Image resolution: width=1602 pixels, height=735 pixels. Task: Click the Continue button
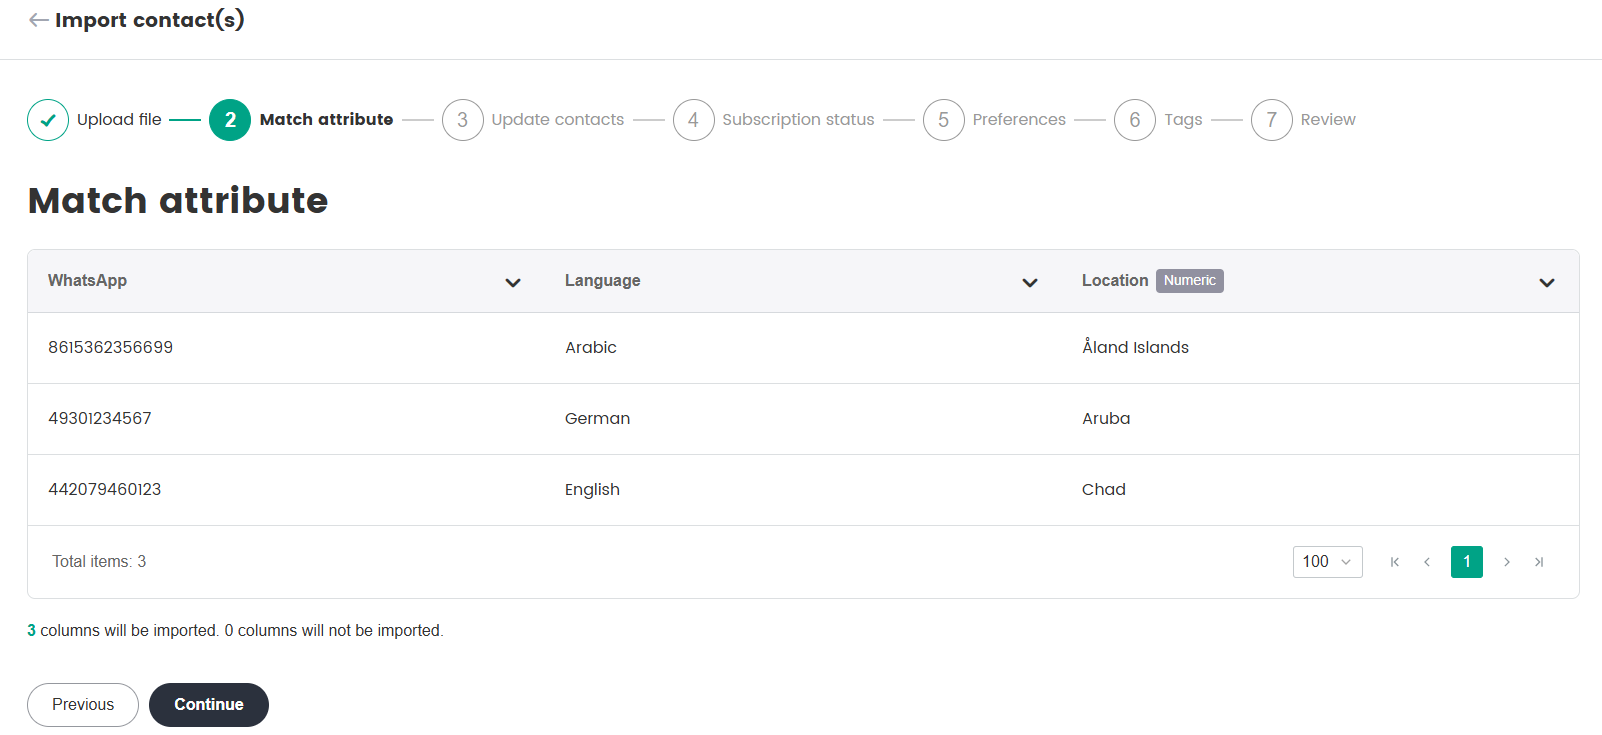coord(209,705)
